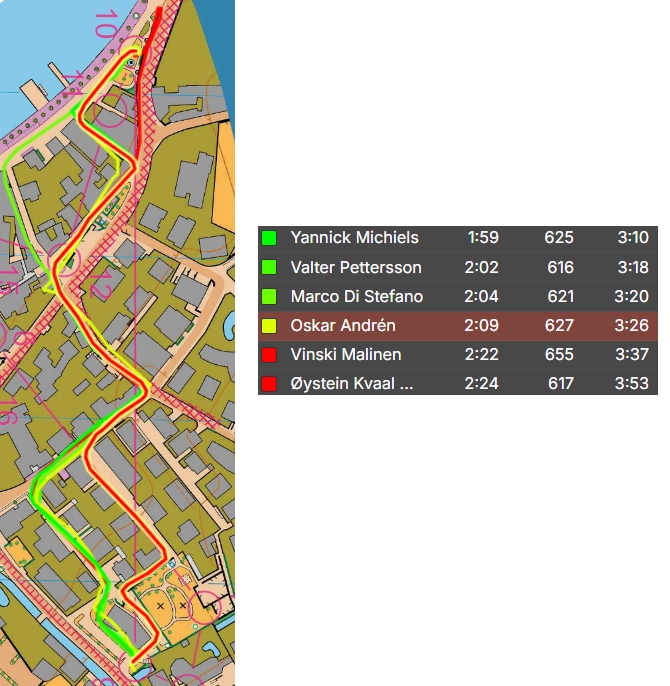Select the Valter Pettersson name entry
The height and width of the screenshot is (686, 670).
tap(355, 268)
